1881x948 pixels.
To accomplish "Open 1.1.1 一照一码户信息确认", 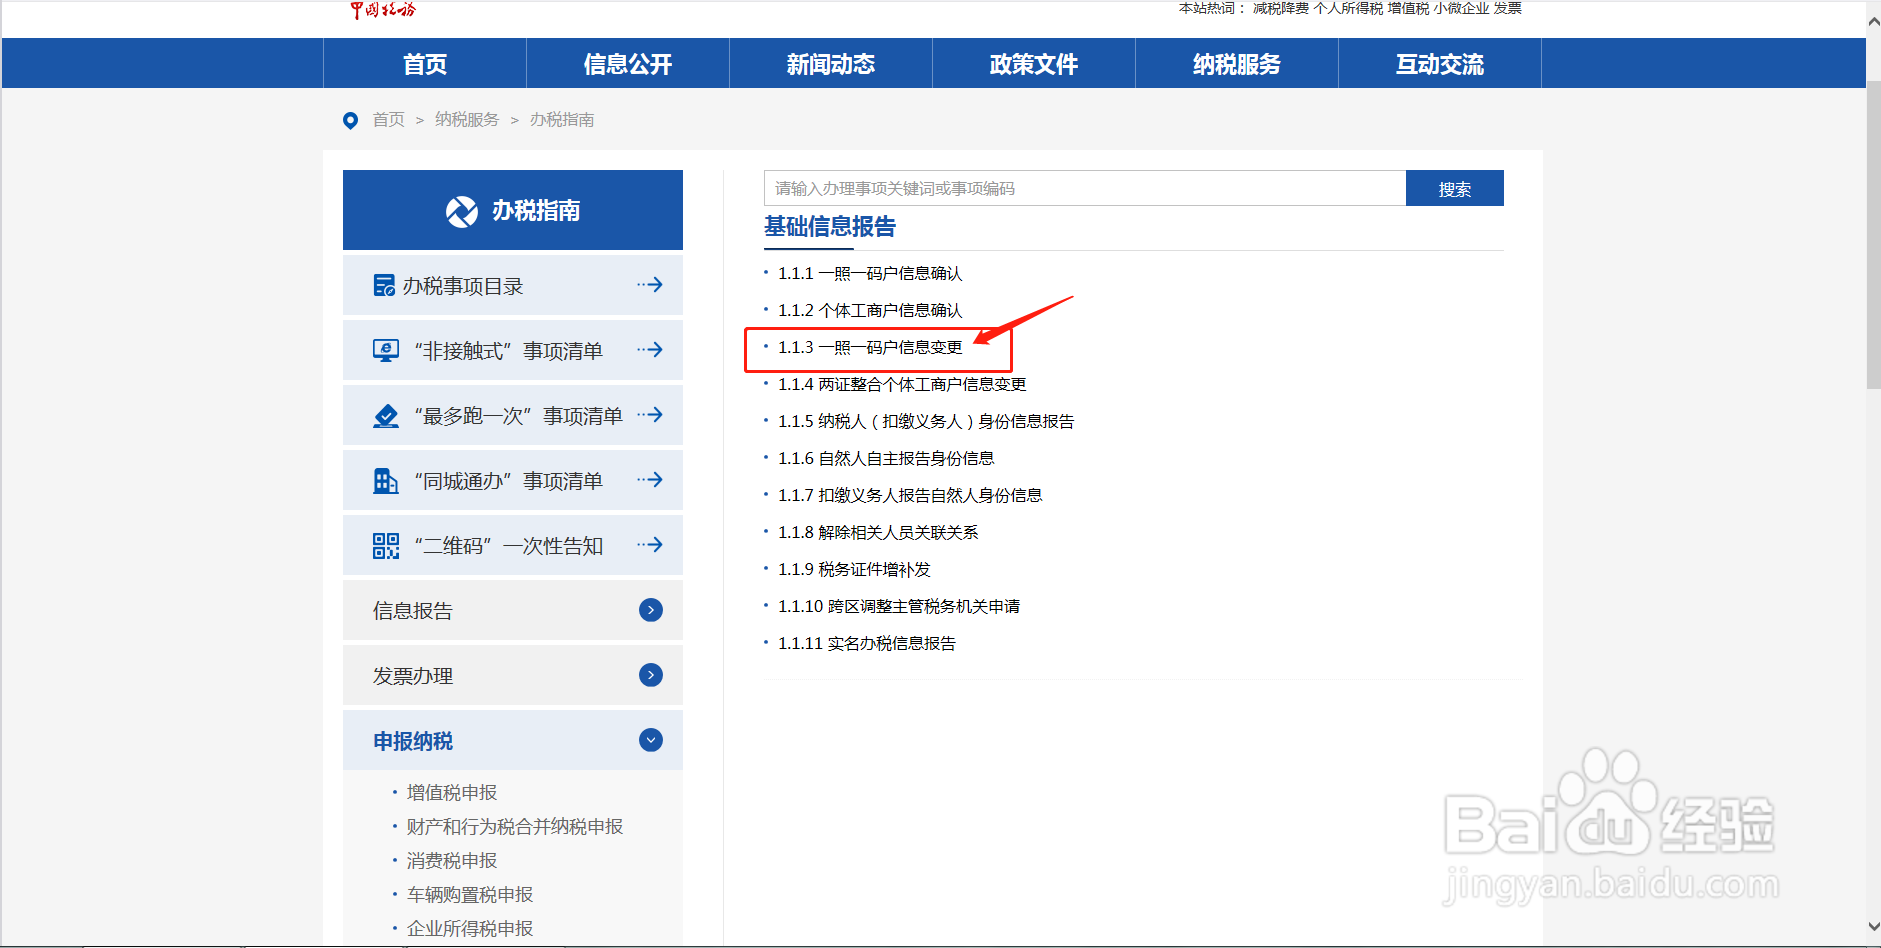I will (x=870, y=274).
